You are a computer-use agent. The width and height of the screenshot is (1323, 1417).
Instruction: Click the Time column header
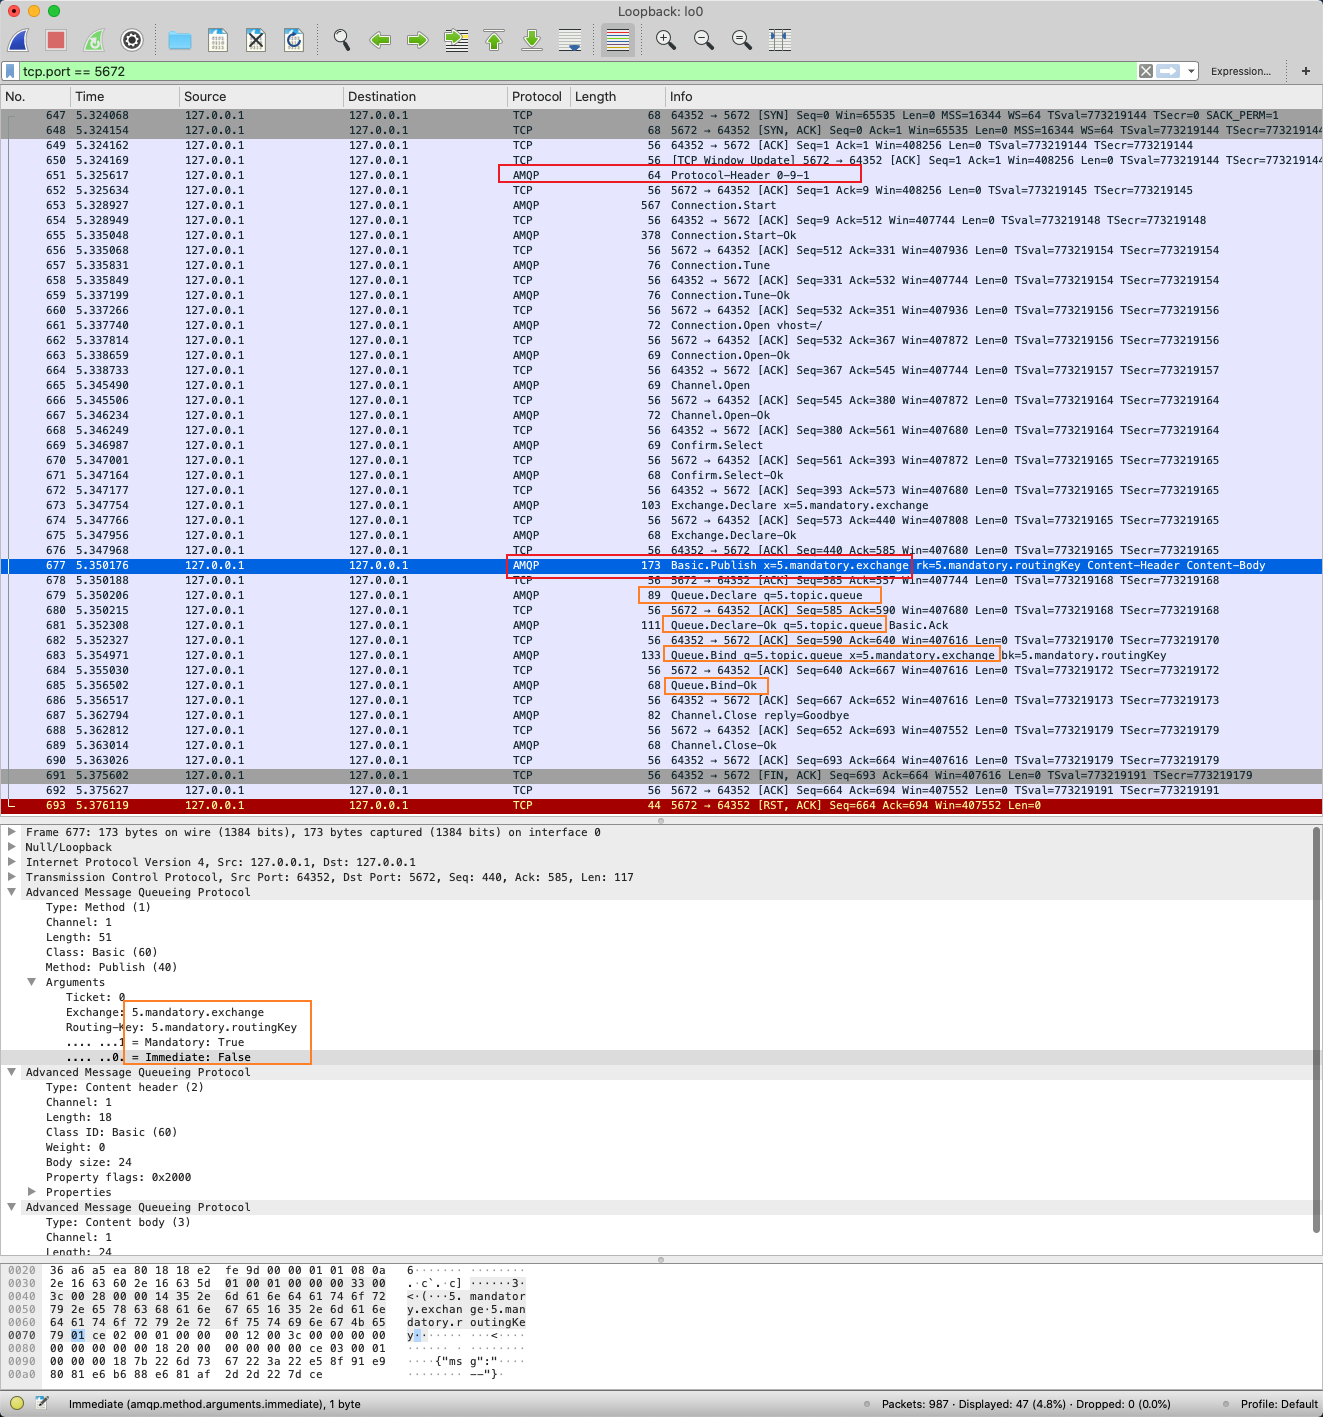[x=90, y=97]
